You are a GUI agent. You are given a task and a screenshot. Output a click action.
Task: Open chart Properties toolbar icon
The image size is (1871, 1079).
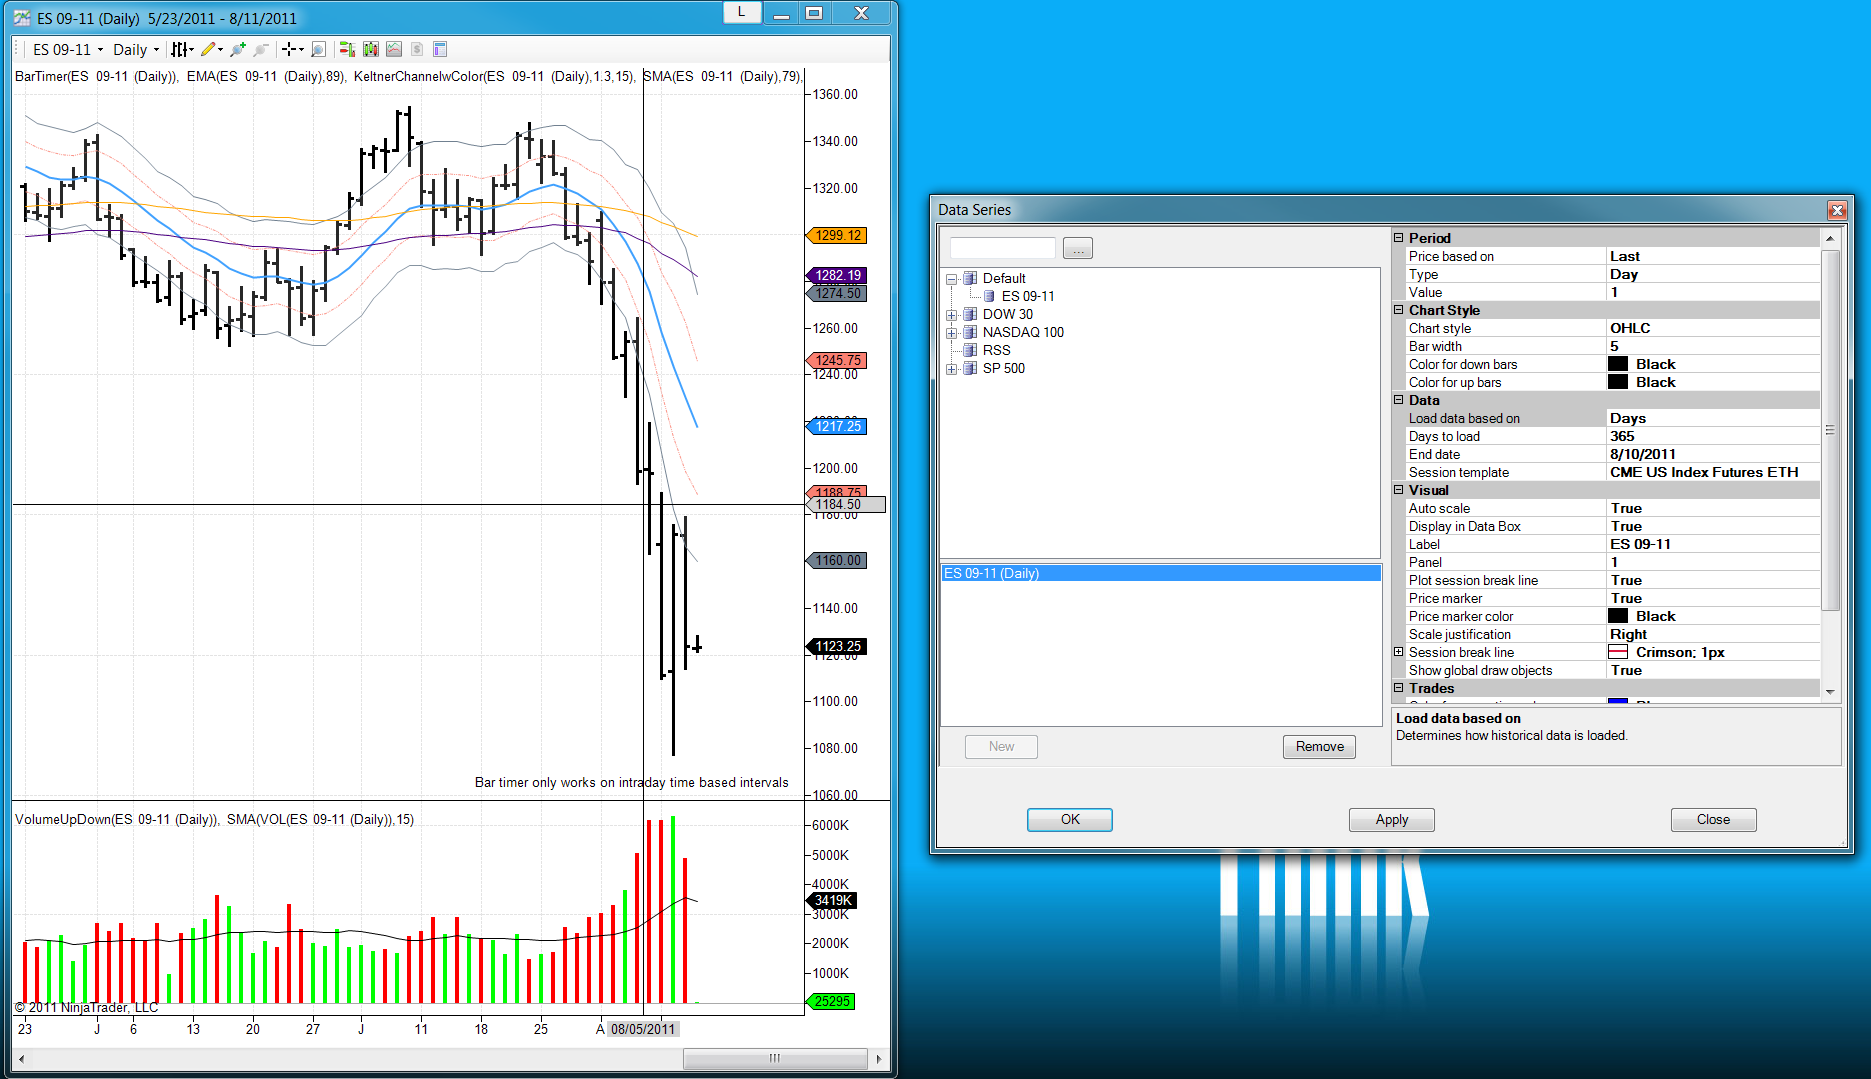click(440, 49)
